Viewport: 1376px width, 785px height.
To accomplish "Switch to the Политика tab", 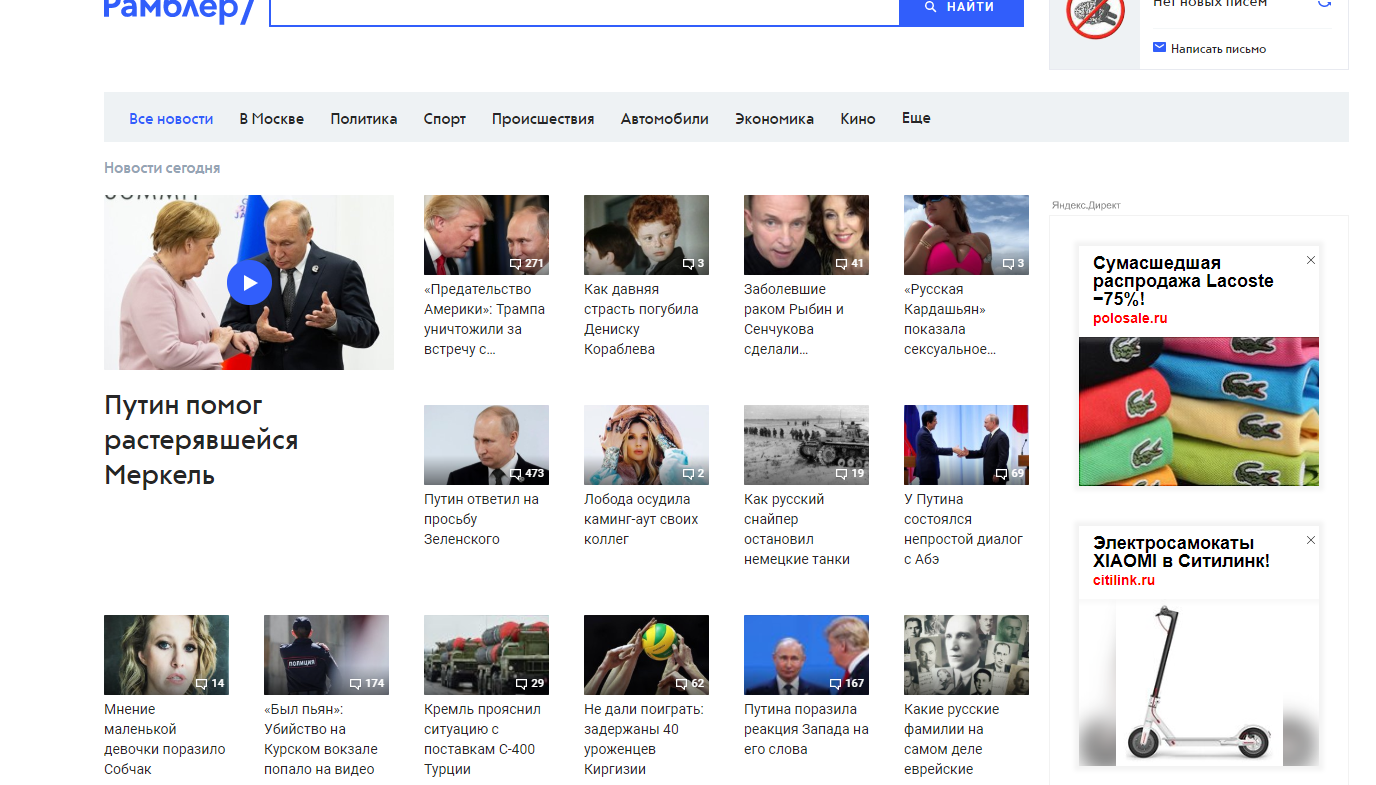I will tap(364, 118).
